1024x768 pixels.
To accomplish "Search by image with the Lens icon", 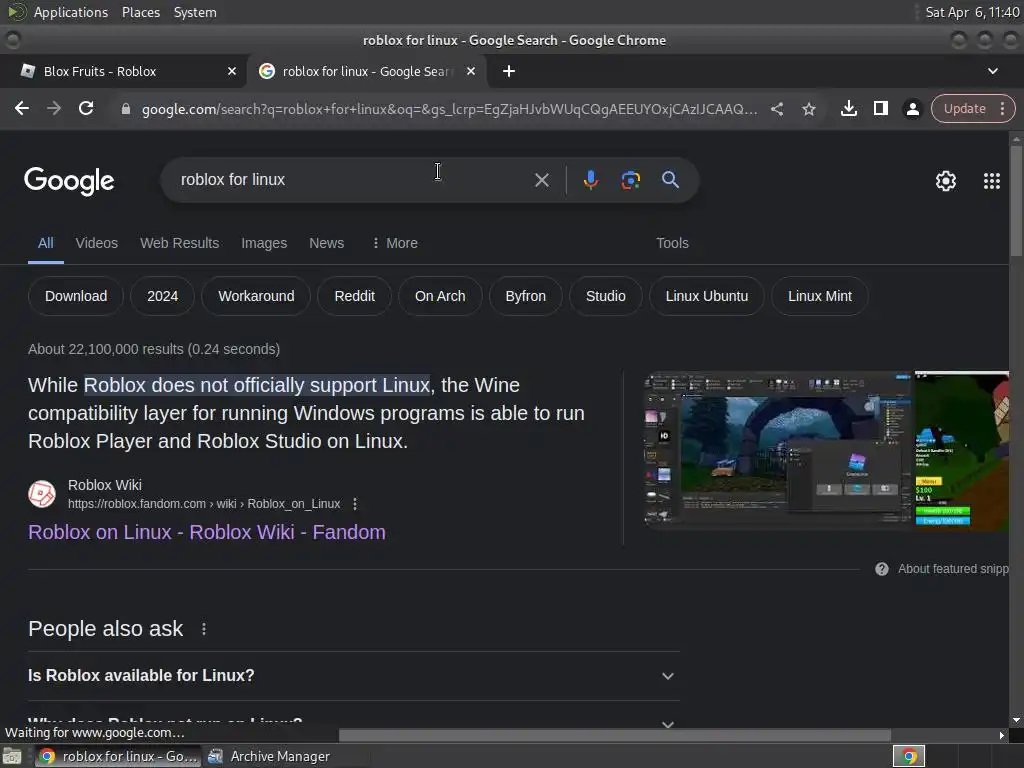I will pos(630,180).
